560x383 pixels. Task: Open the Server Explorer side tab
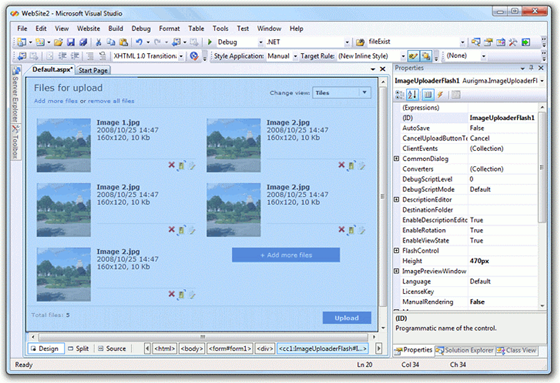[x=15, y=95]
